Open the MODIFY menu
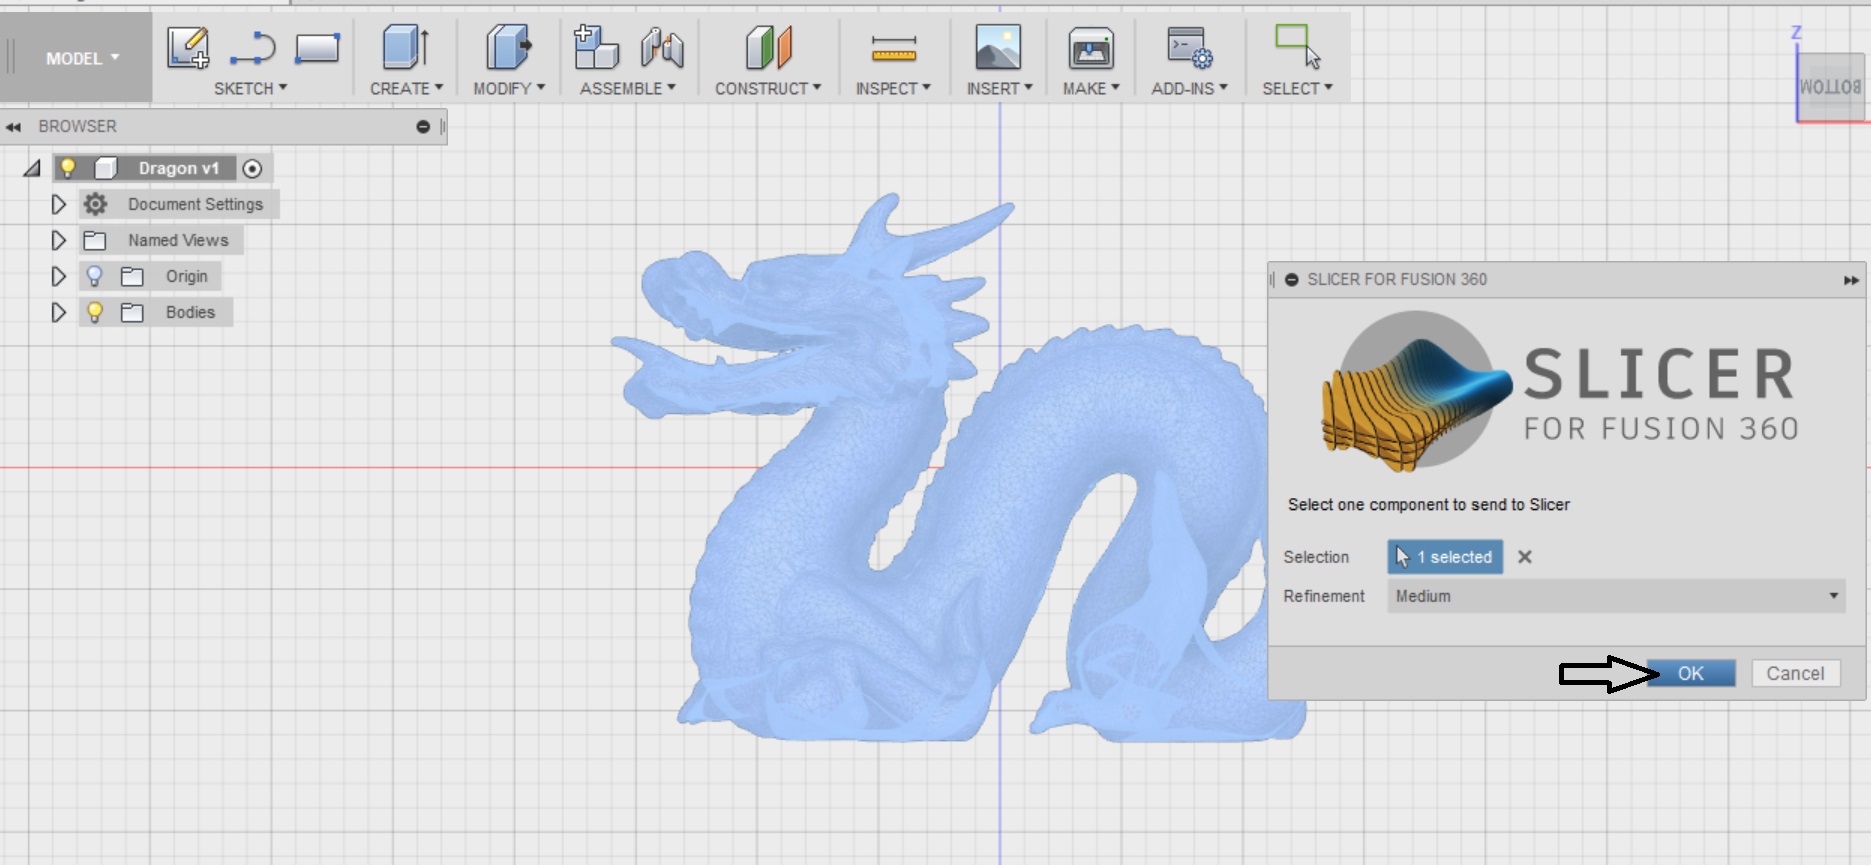 tap(509, 88)
